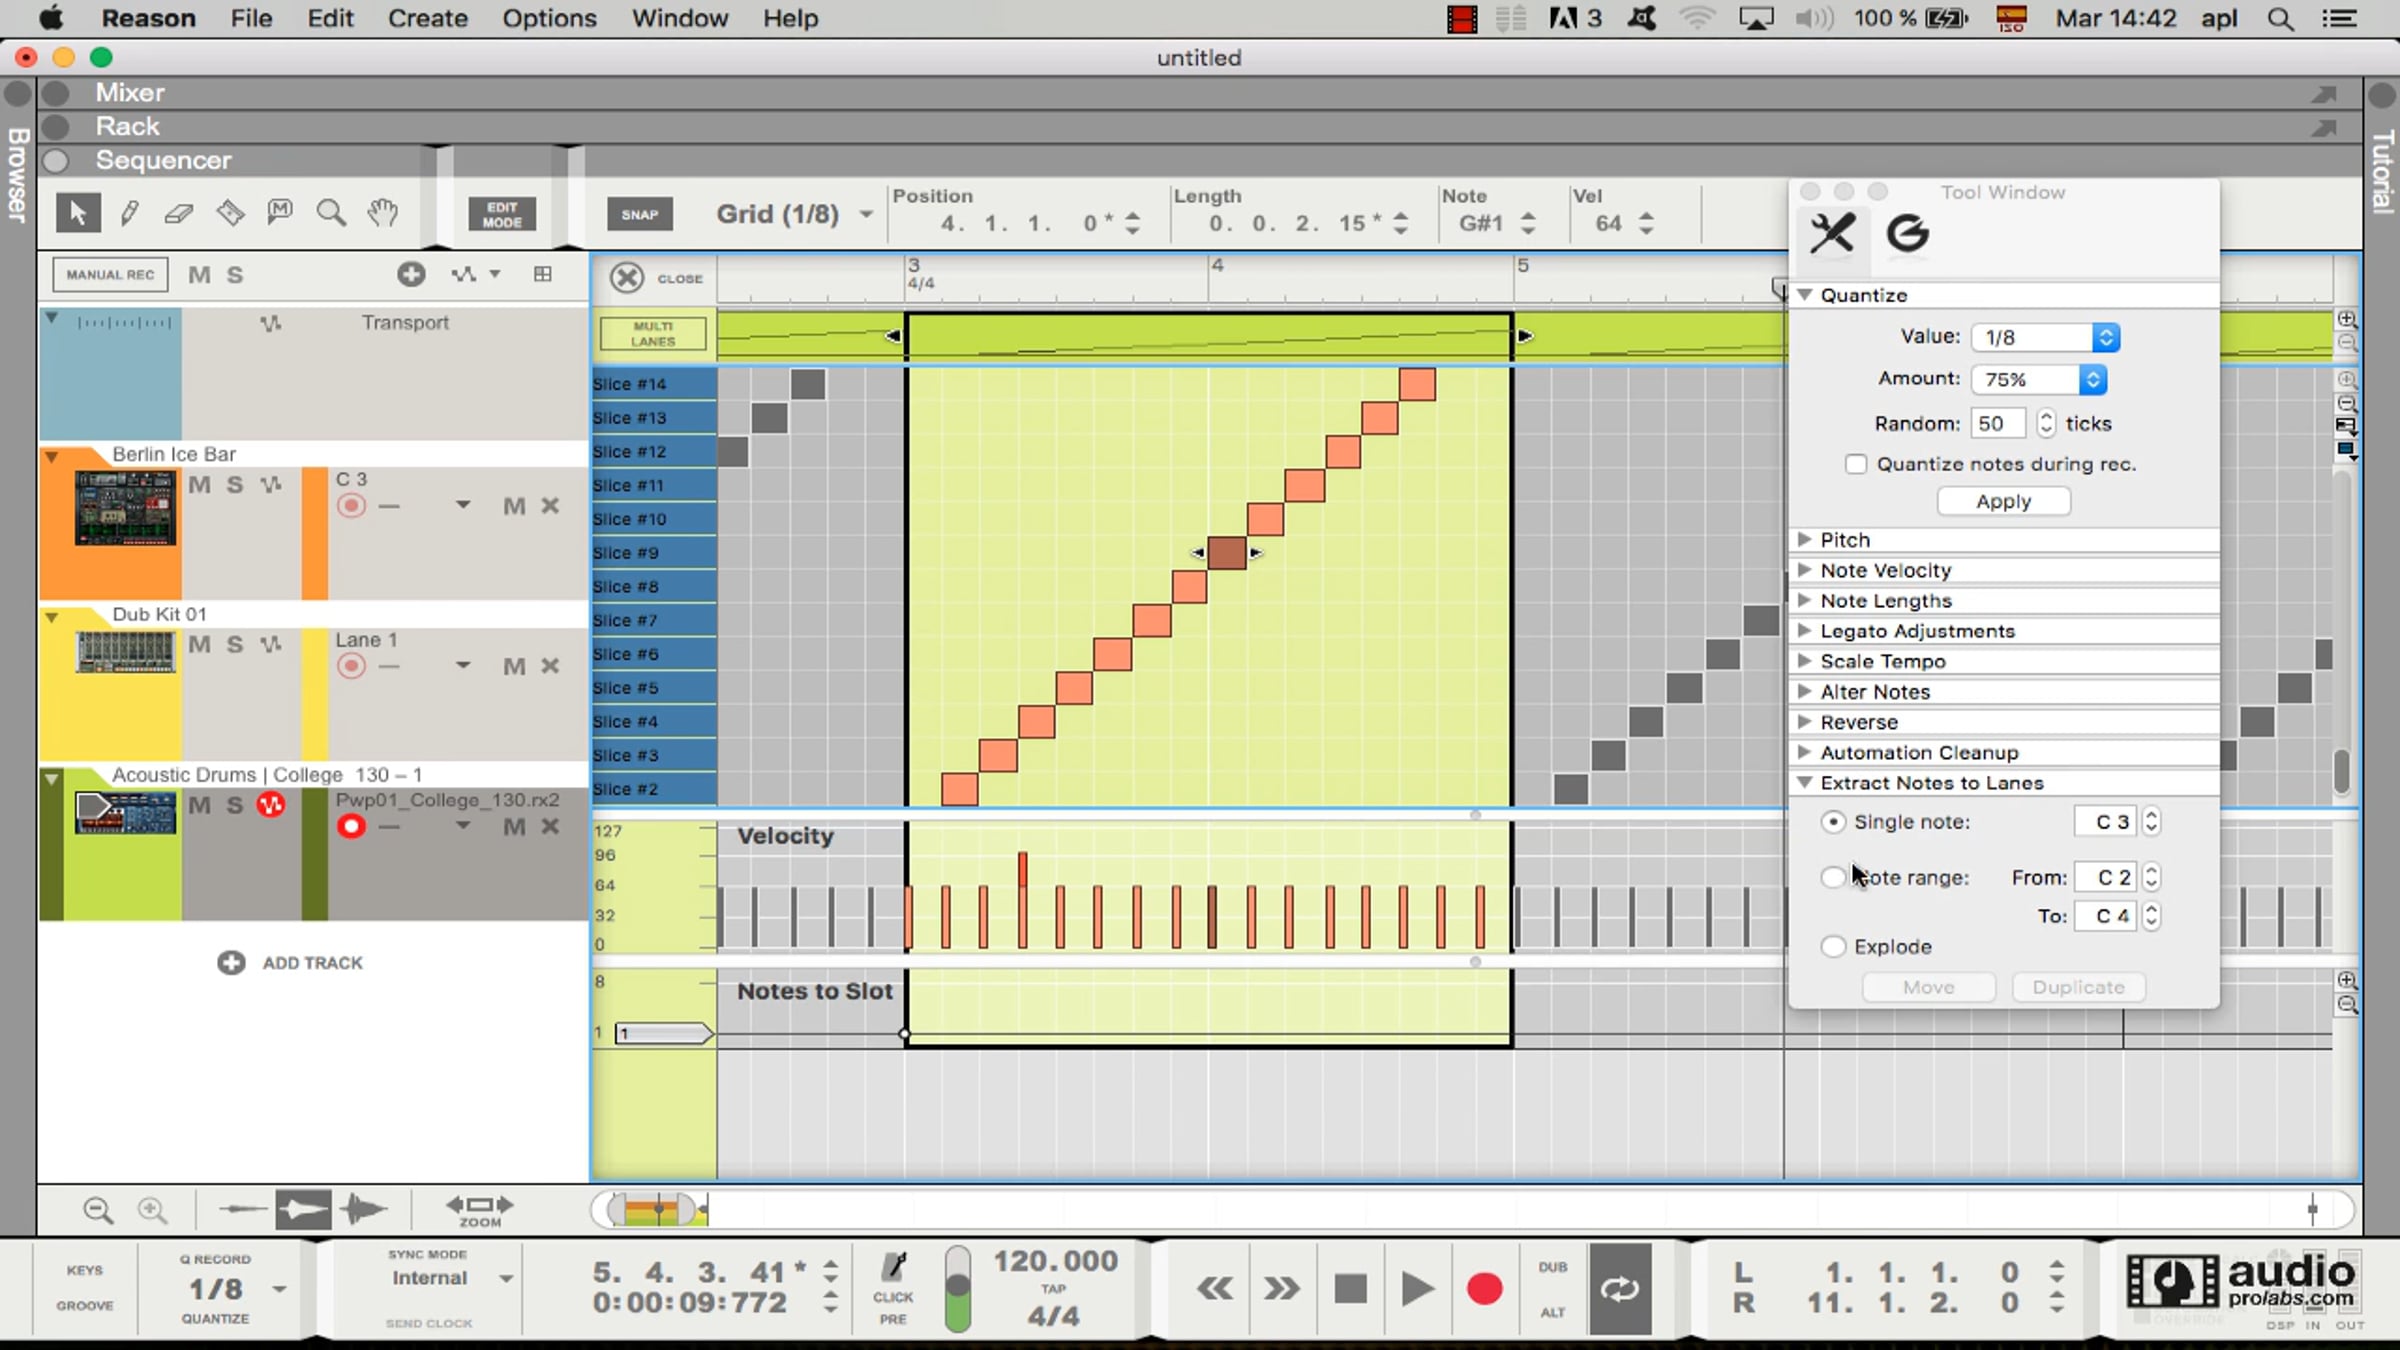Click the Apply button in Quantize
This screenshot has height=1350, width=2400.
coord(2003,501)
